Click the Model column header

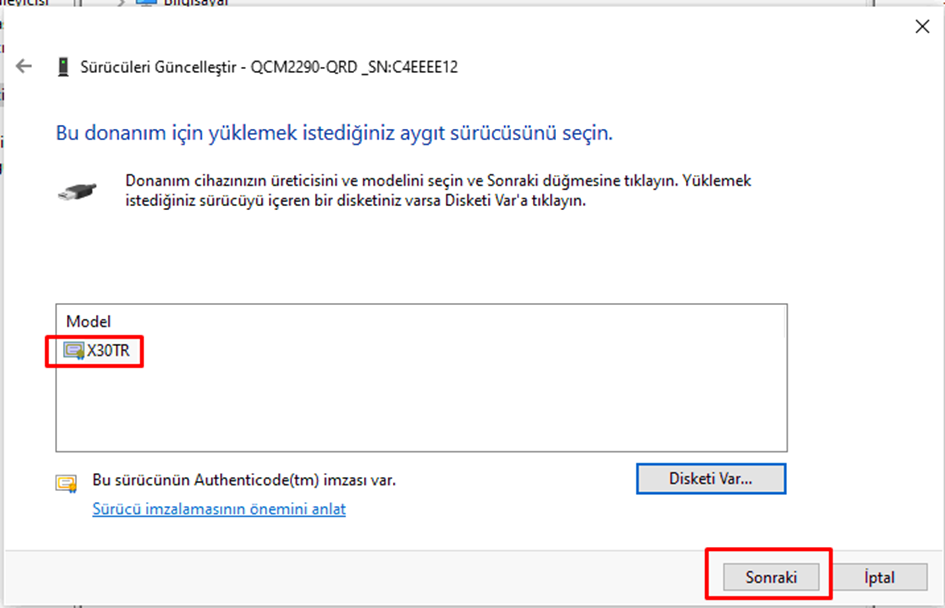pos(88,321)
